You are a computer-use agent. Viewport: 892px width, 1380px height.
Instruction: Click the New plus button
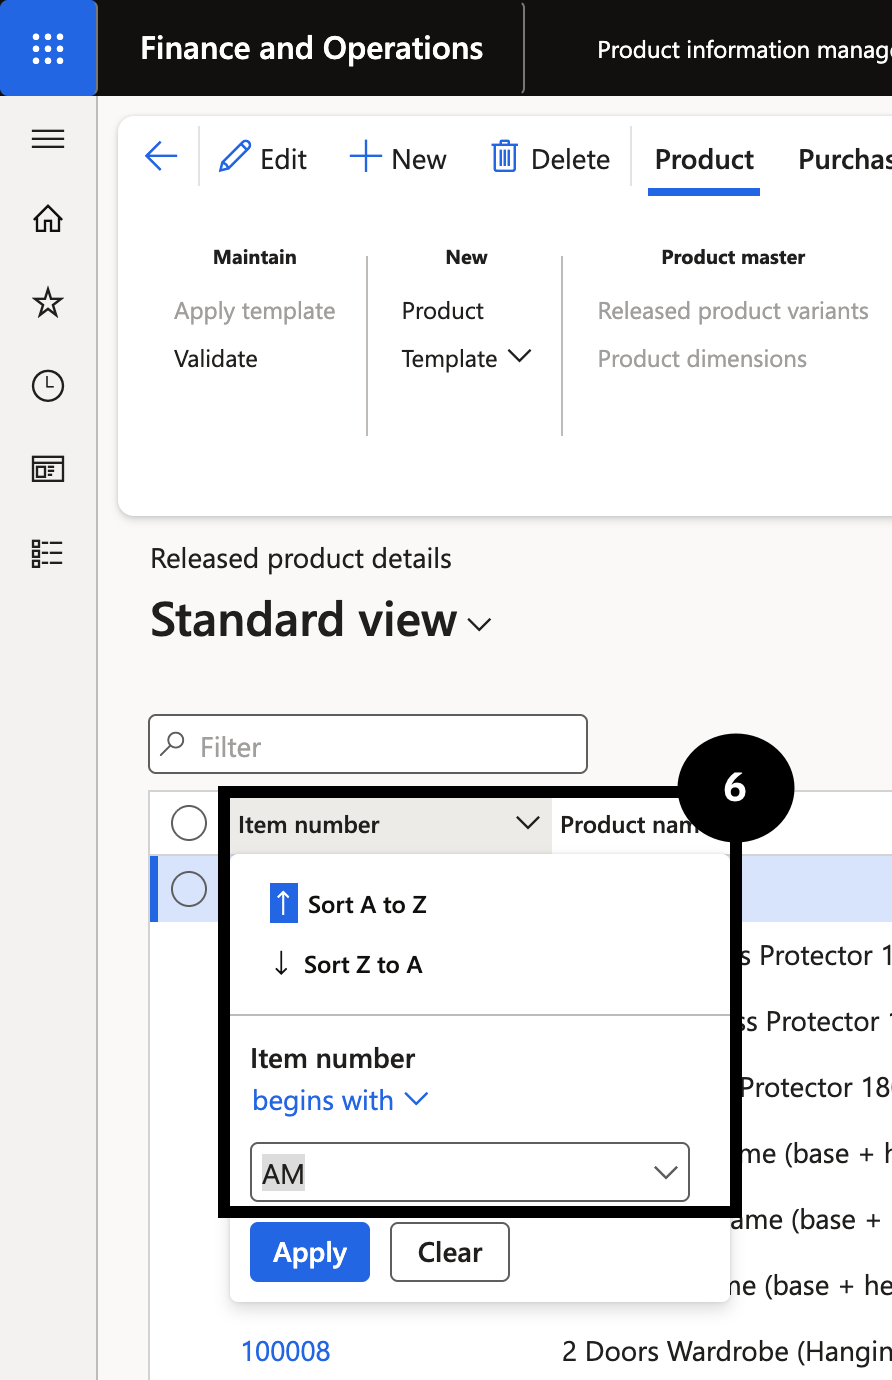click(398, 159)
